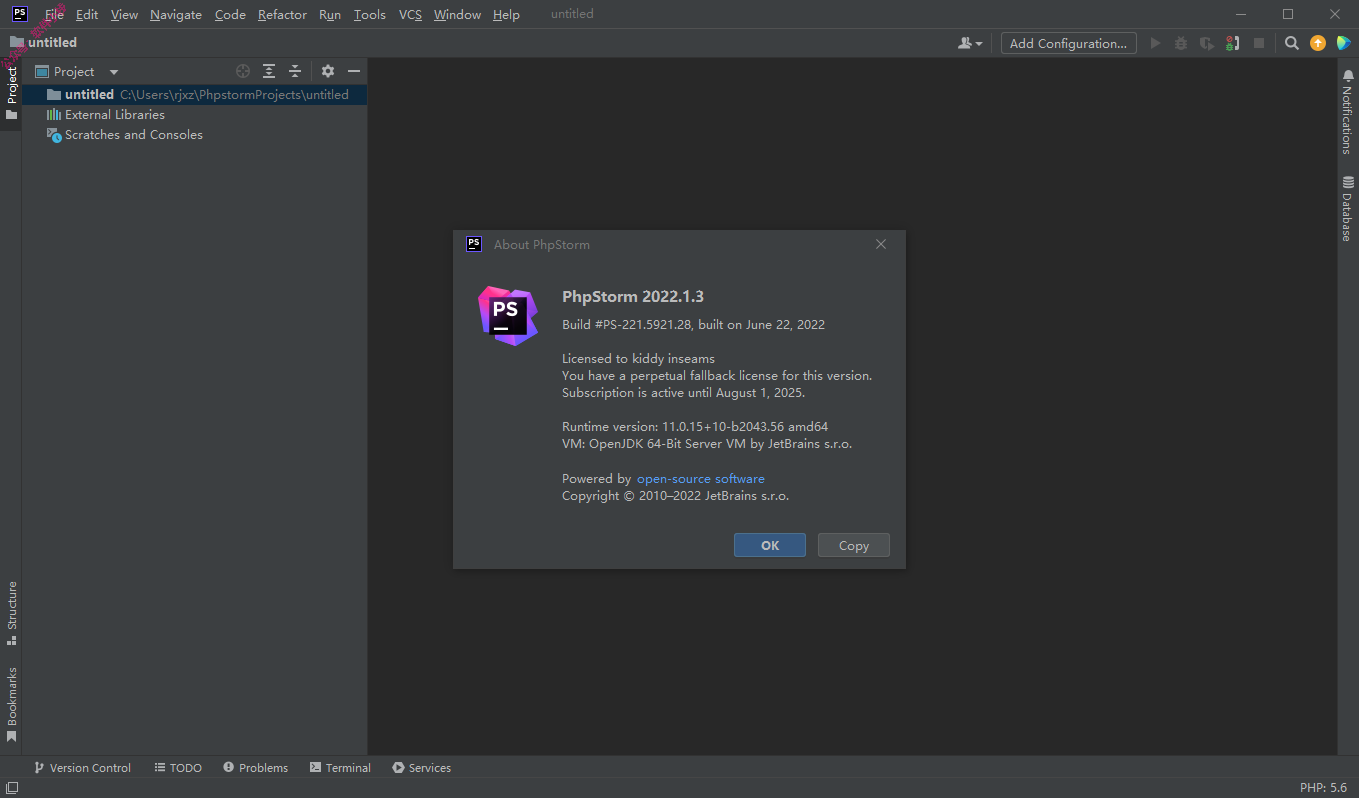Screen dimensions: 1359x798
Task: Click the Licensed to kiddy inseams text
Action: point(638,359)
